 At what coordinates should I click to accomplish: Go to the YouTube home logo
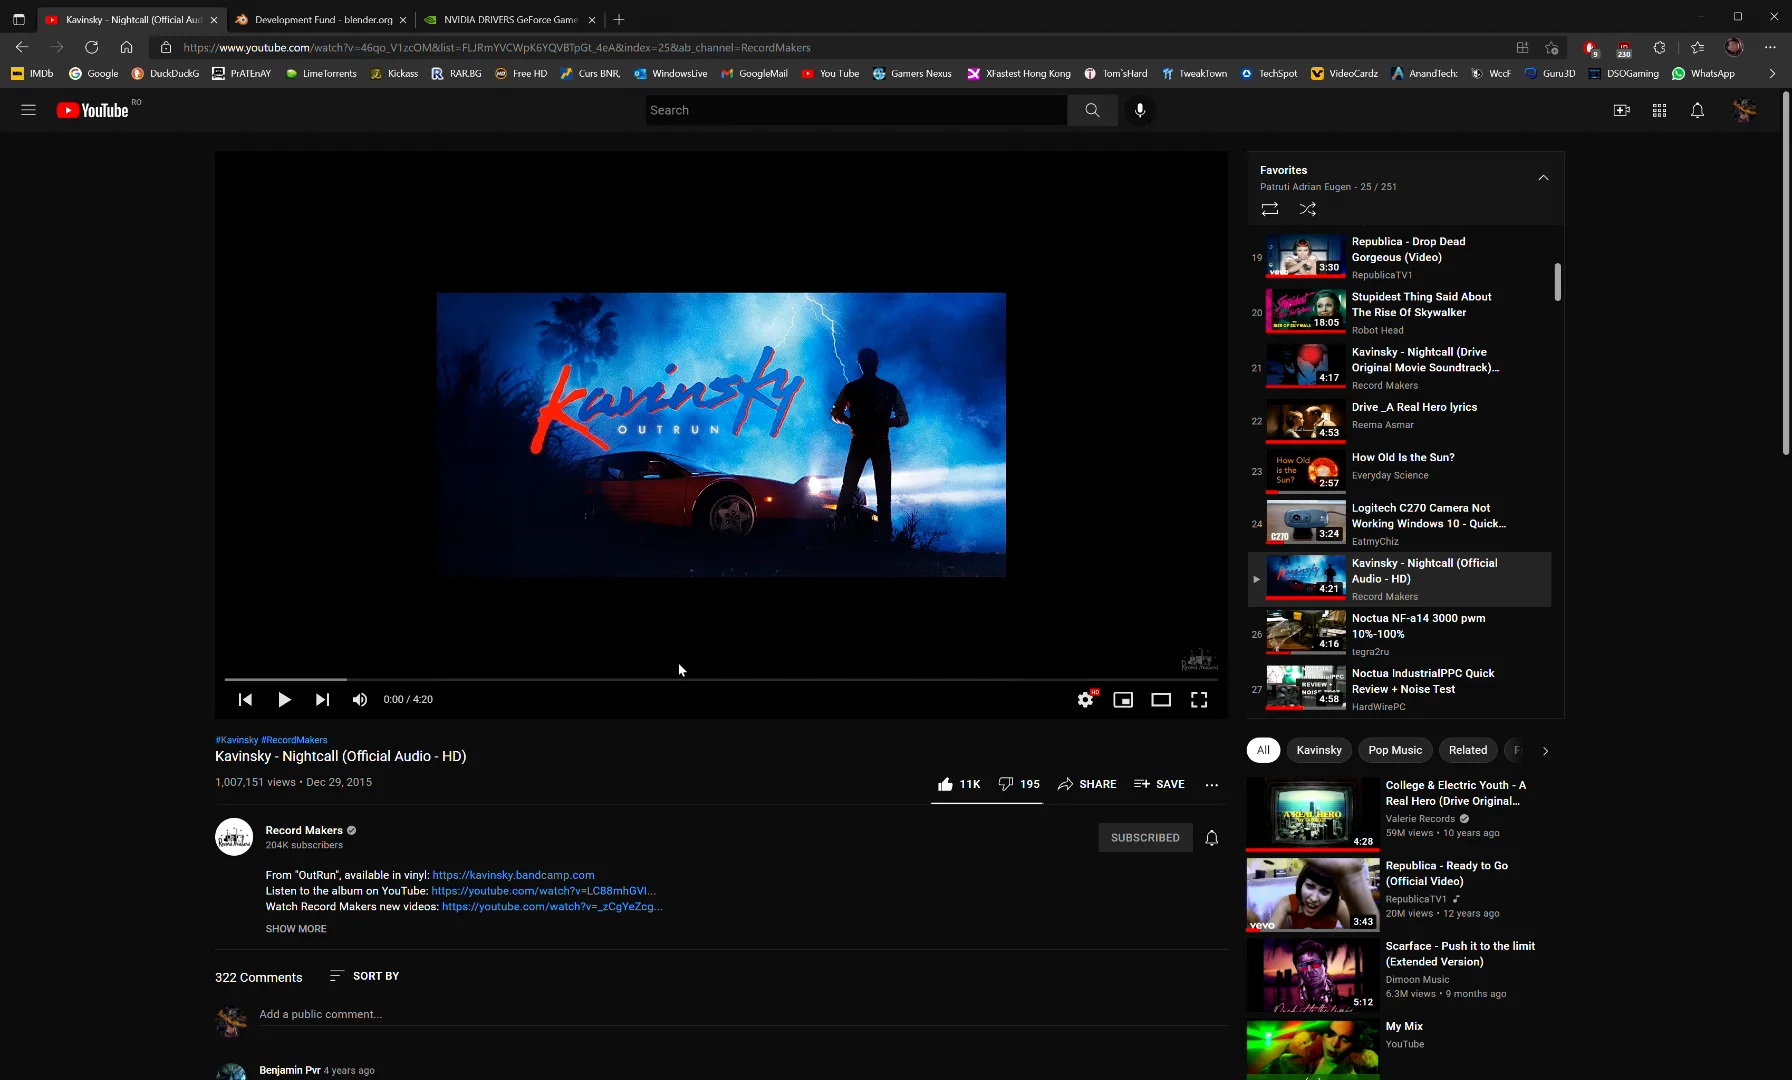[92, 110]
